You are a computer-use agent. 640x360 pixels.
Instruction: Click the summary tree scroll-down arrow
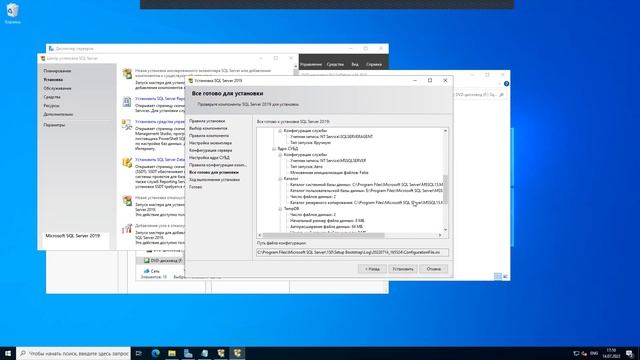pos(445,230)
